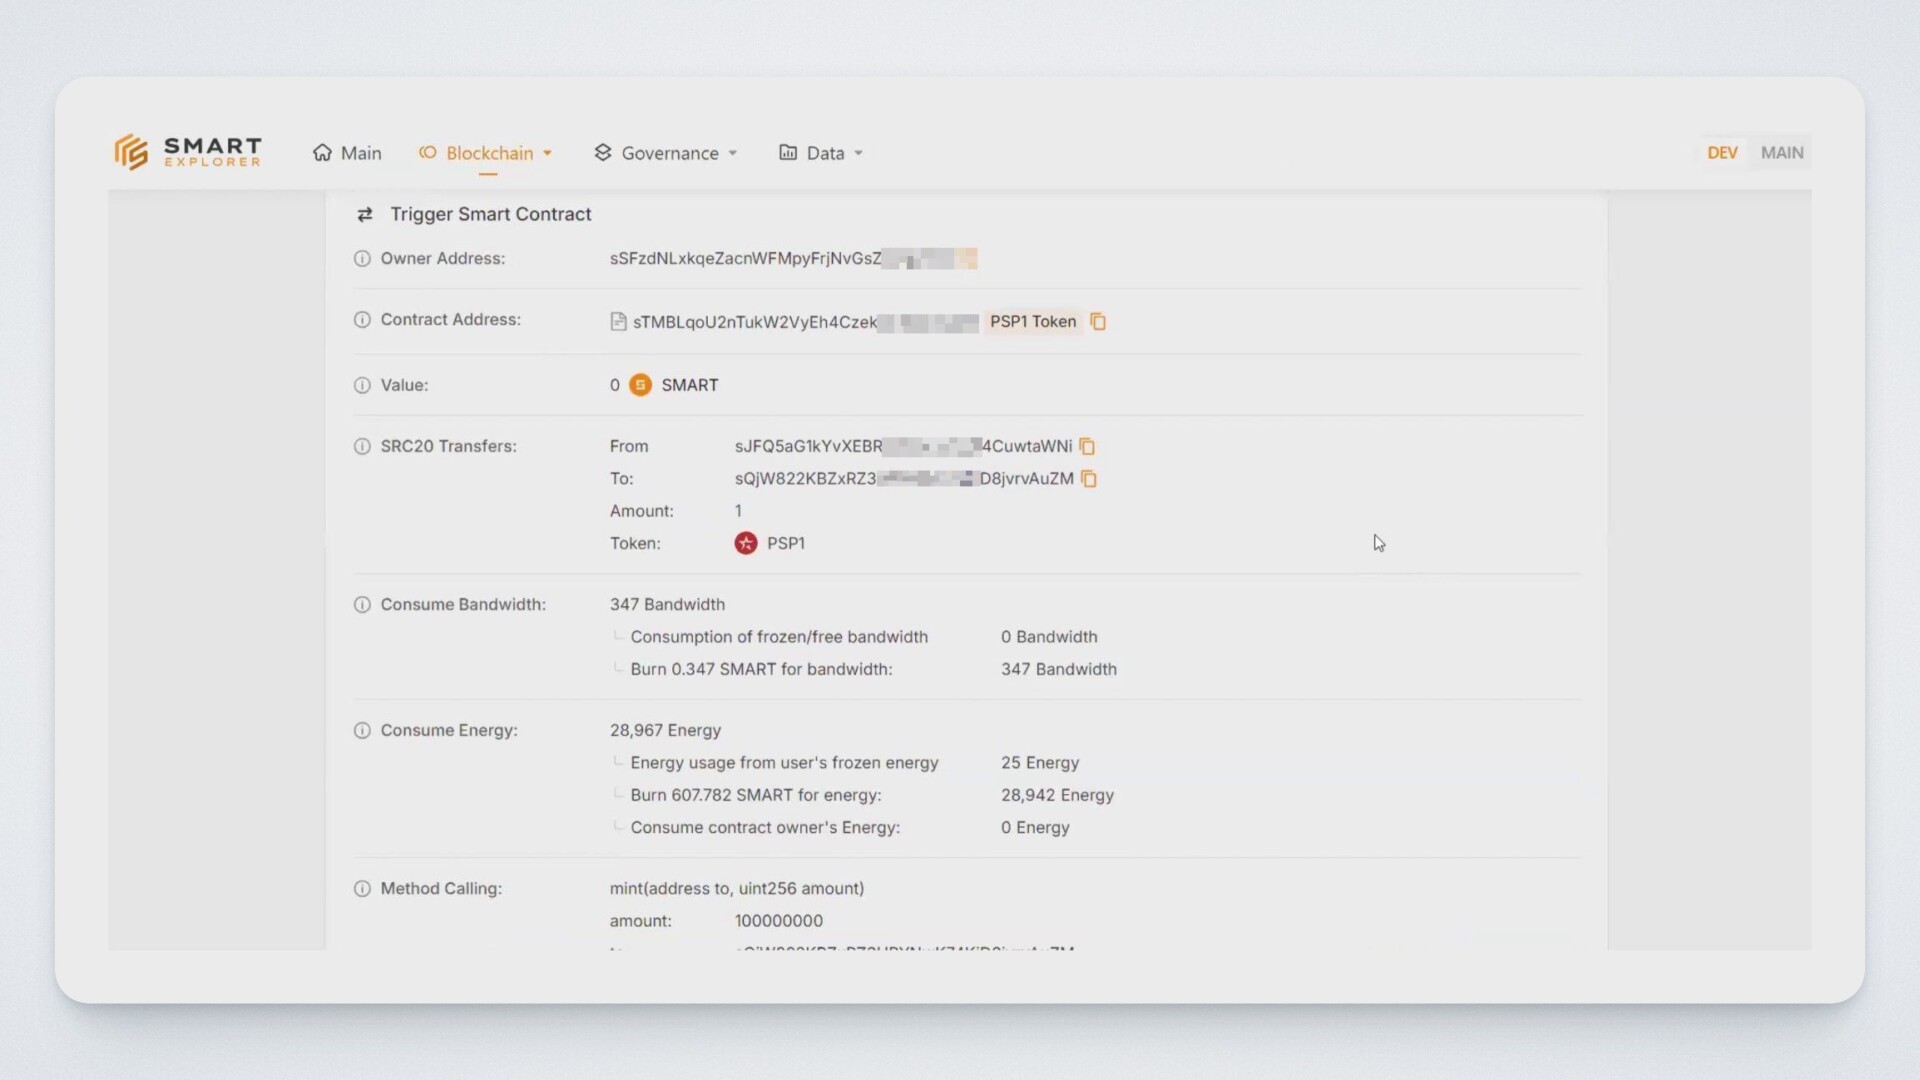The image size is (1920, 1080).
Task: Expand the Blockchain dropdown menu
Action: click(487, 153)
